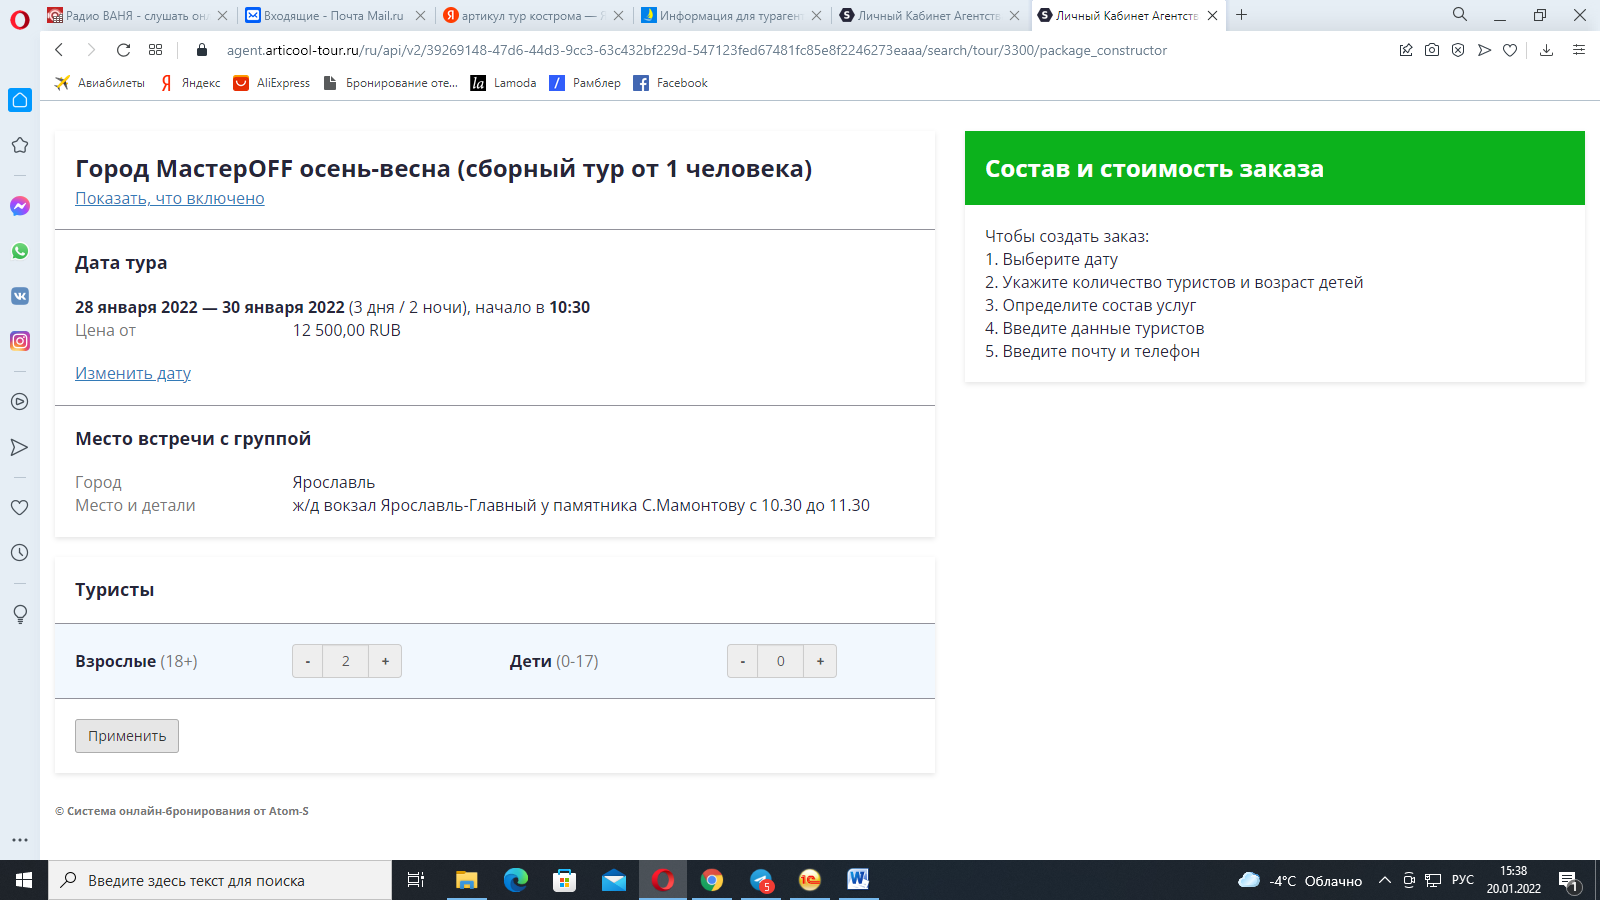Open Messenger in the Opera sidebar
Image resolution: width=1600 pixels, height=900 pixels.
coord(20,206)
